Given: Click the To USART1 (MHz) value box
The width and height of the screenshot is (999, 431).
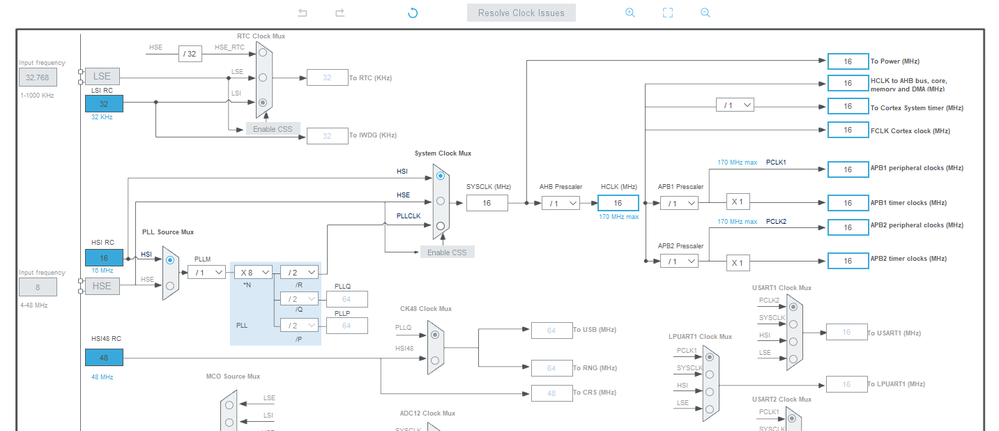Looking at the screenshot, I should click(847, 332).
